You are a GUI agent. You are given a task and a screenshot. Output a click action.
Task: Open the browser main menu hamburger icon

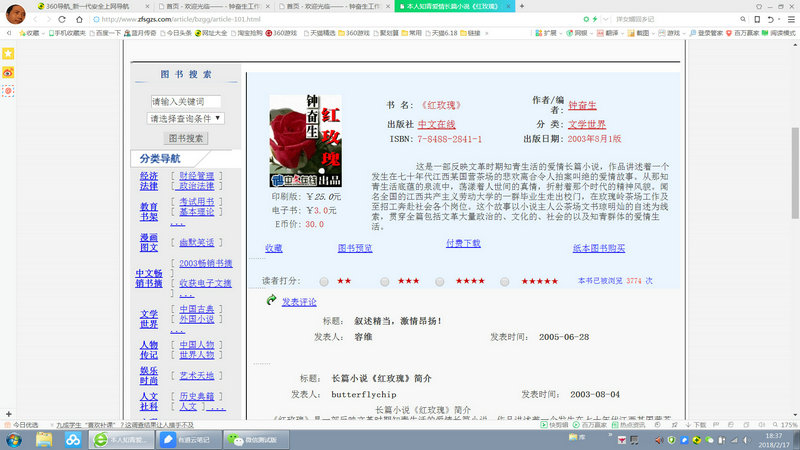pyautogui.click(x=791, y=19)
